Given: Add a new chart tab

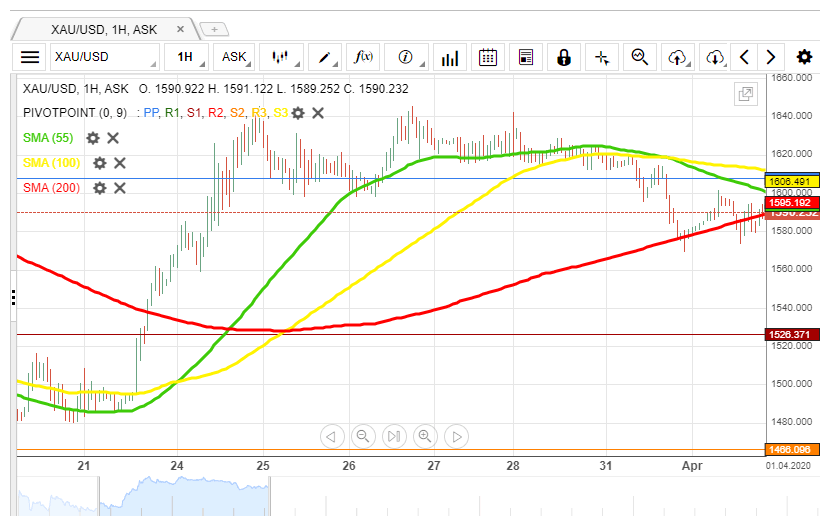Looking at the screenshot, I should coord(213,29).
